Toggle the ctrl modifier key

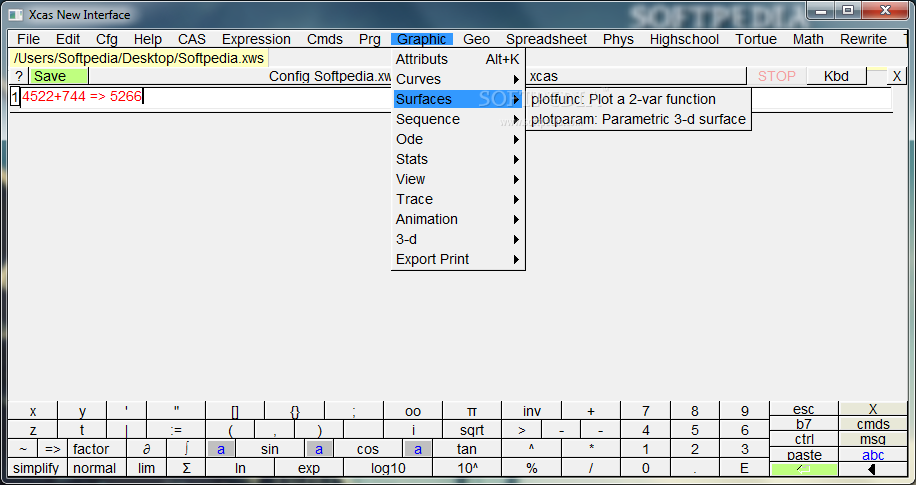coord(804,439)
